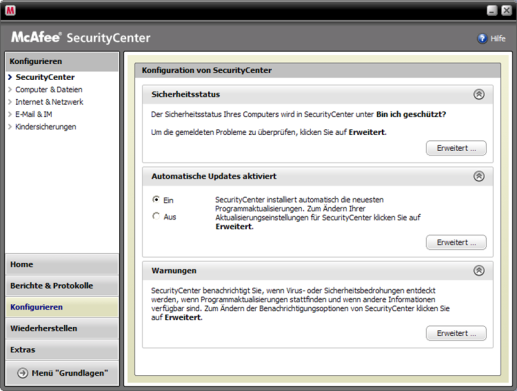The width and height of the screenshot is (517, 391).
Task: Open Berichte & Protokolle
Action: [x=62, y=286]
